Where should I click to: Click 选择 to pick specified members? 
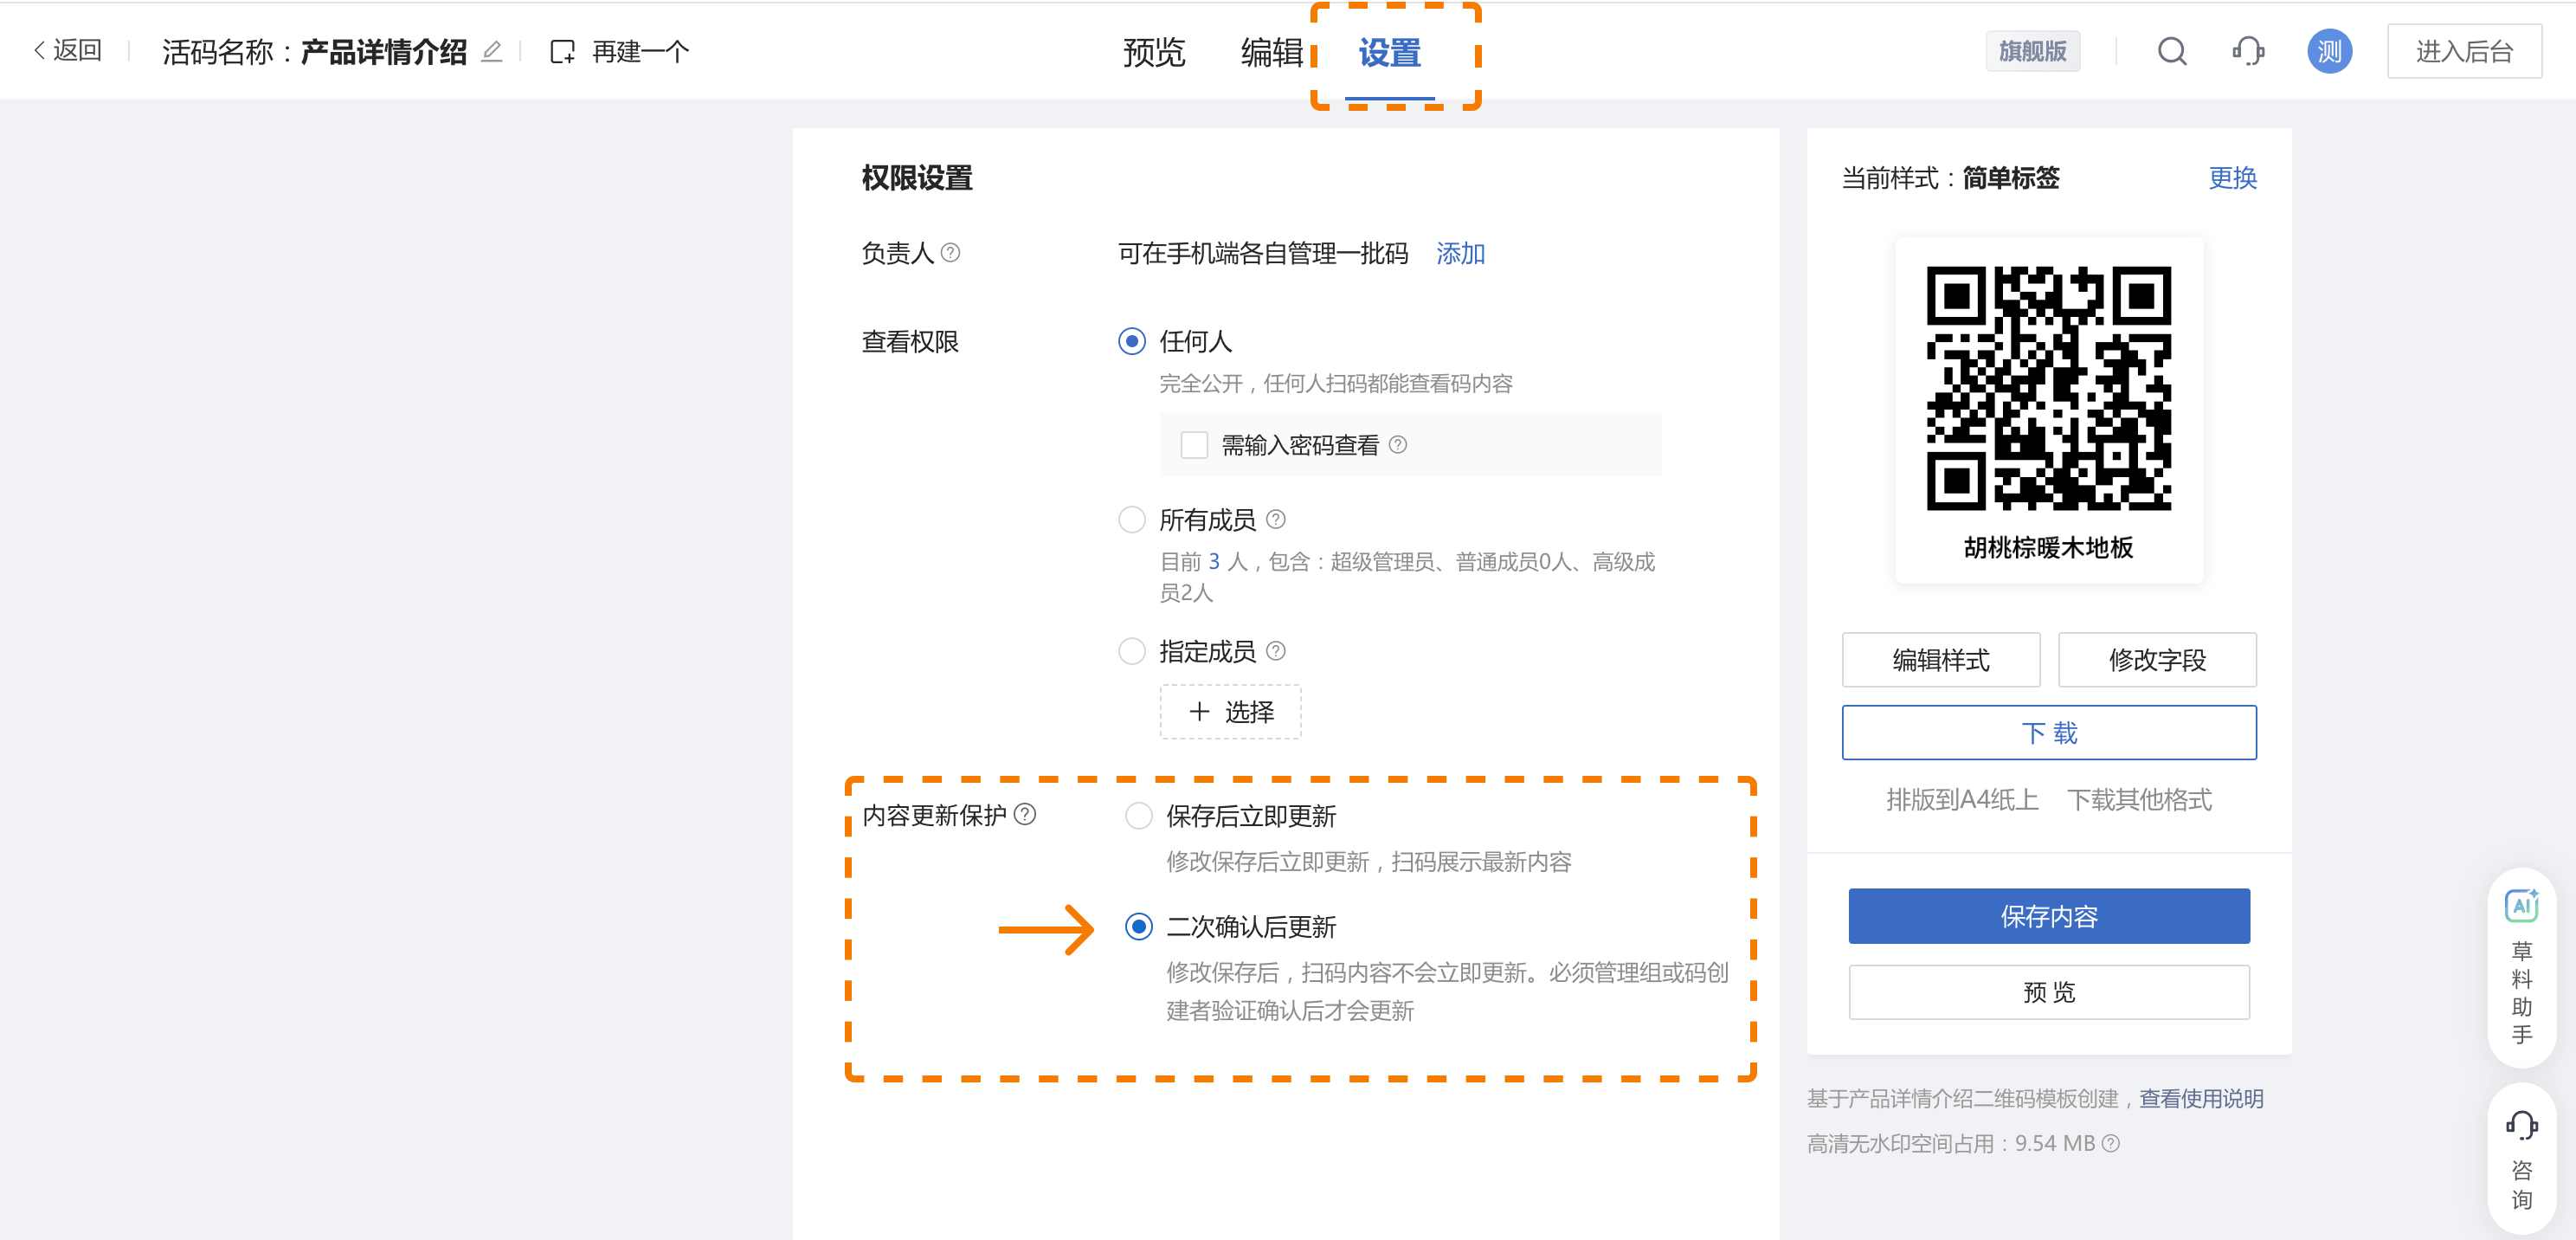click(1230, 712)
